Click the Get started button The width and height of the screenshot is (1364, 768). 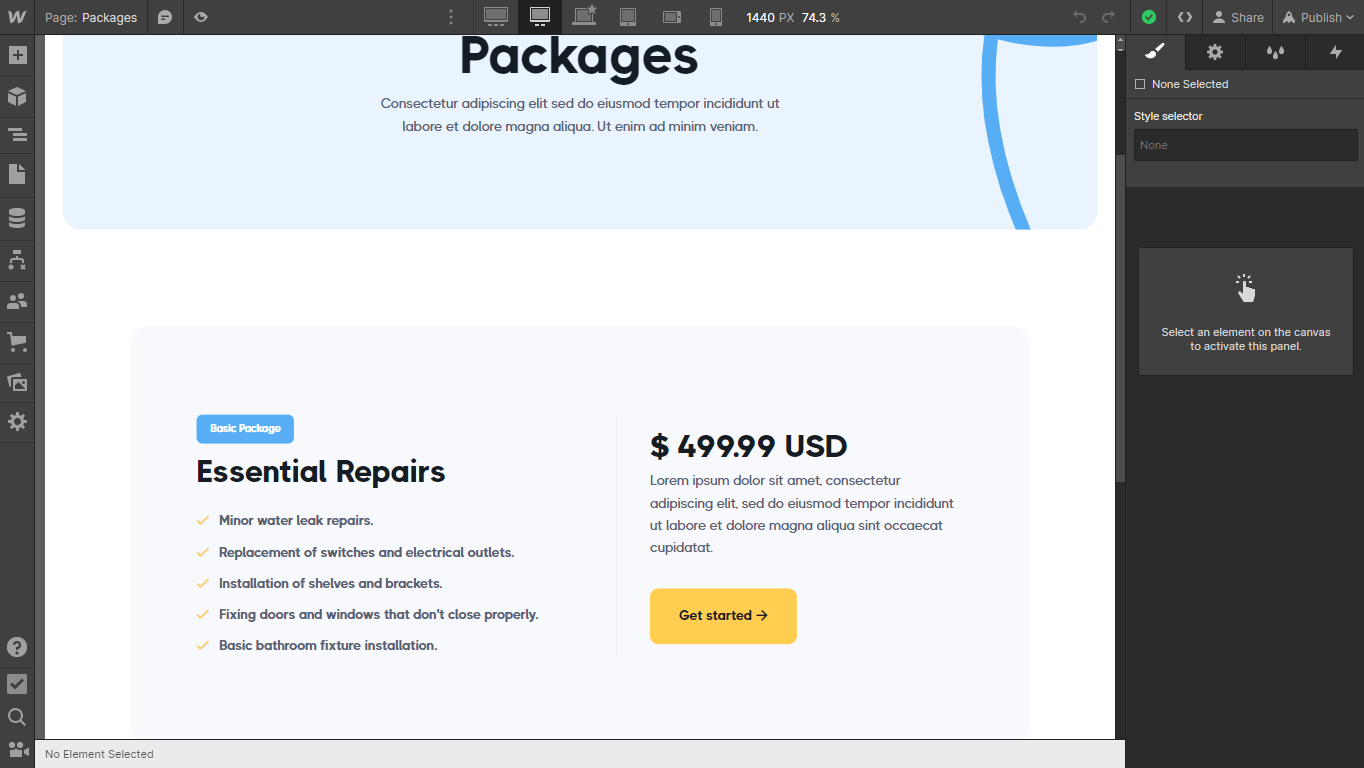[723, 616]
